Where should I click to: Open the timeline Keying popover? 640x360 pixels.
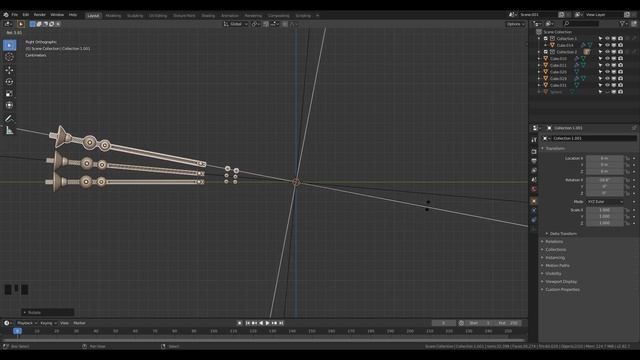click(x=48, y=323)
